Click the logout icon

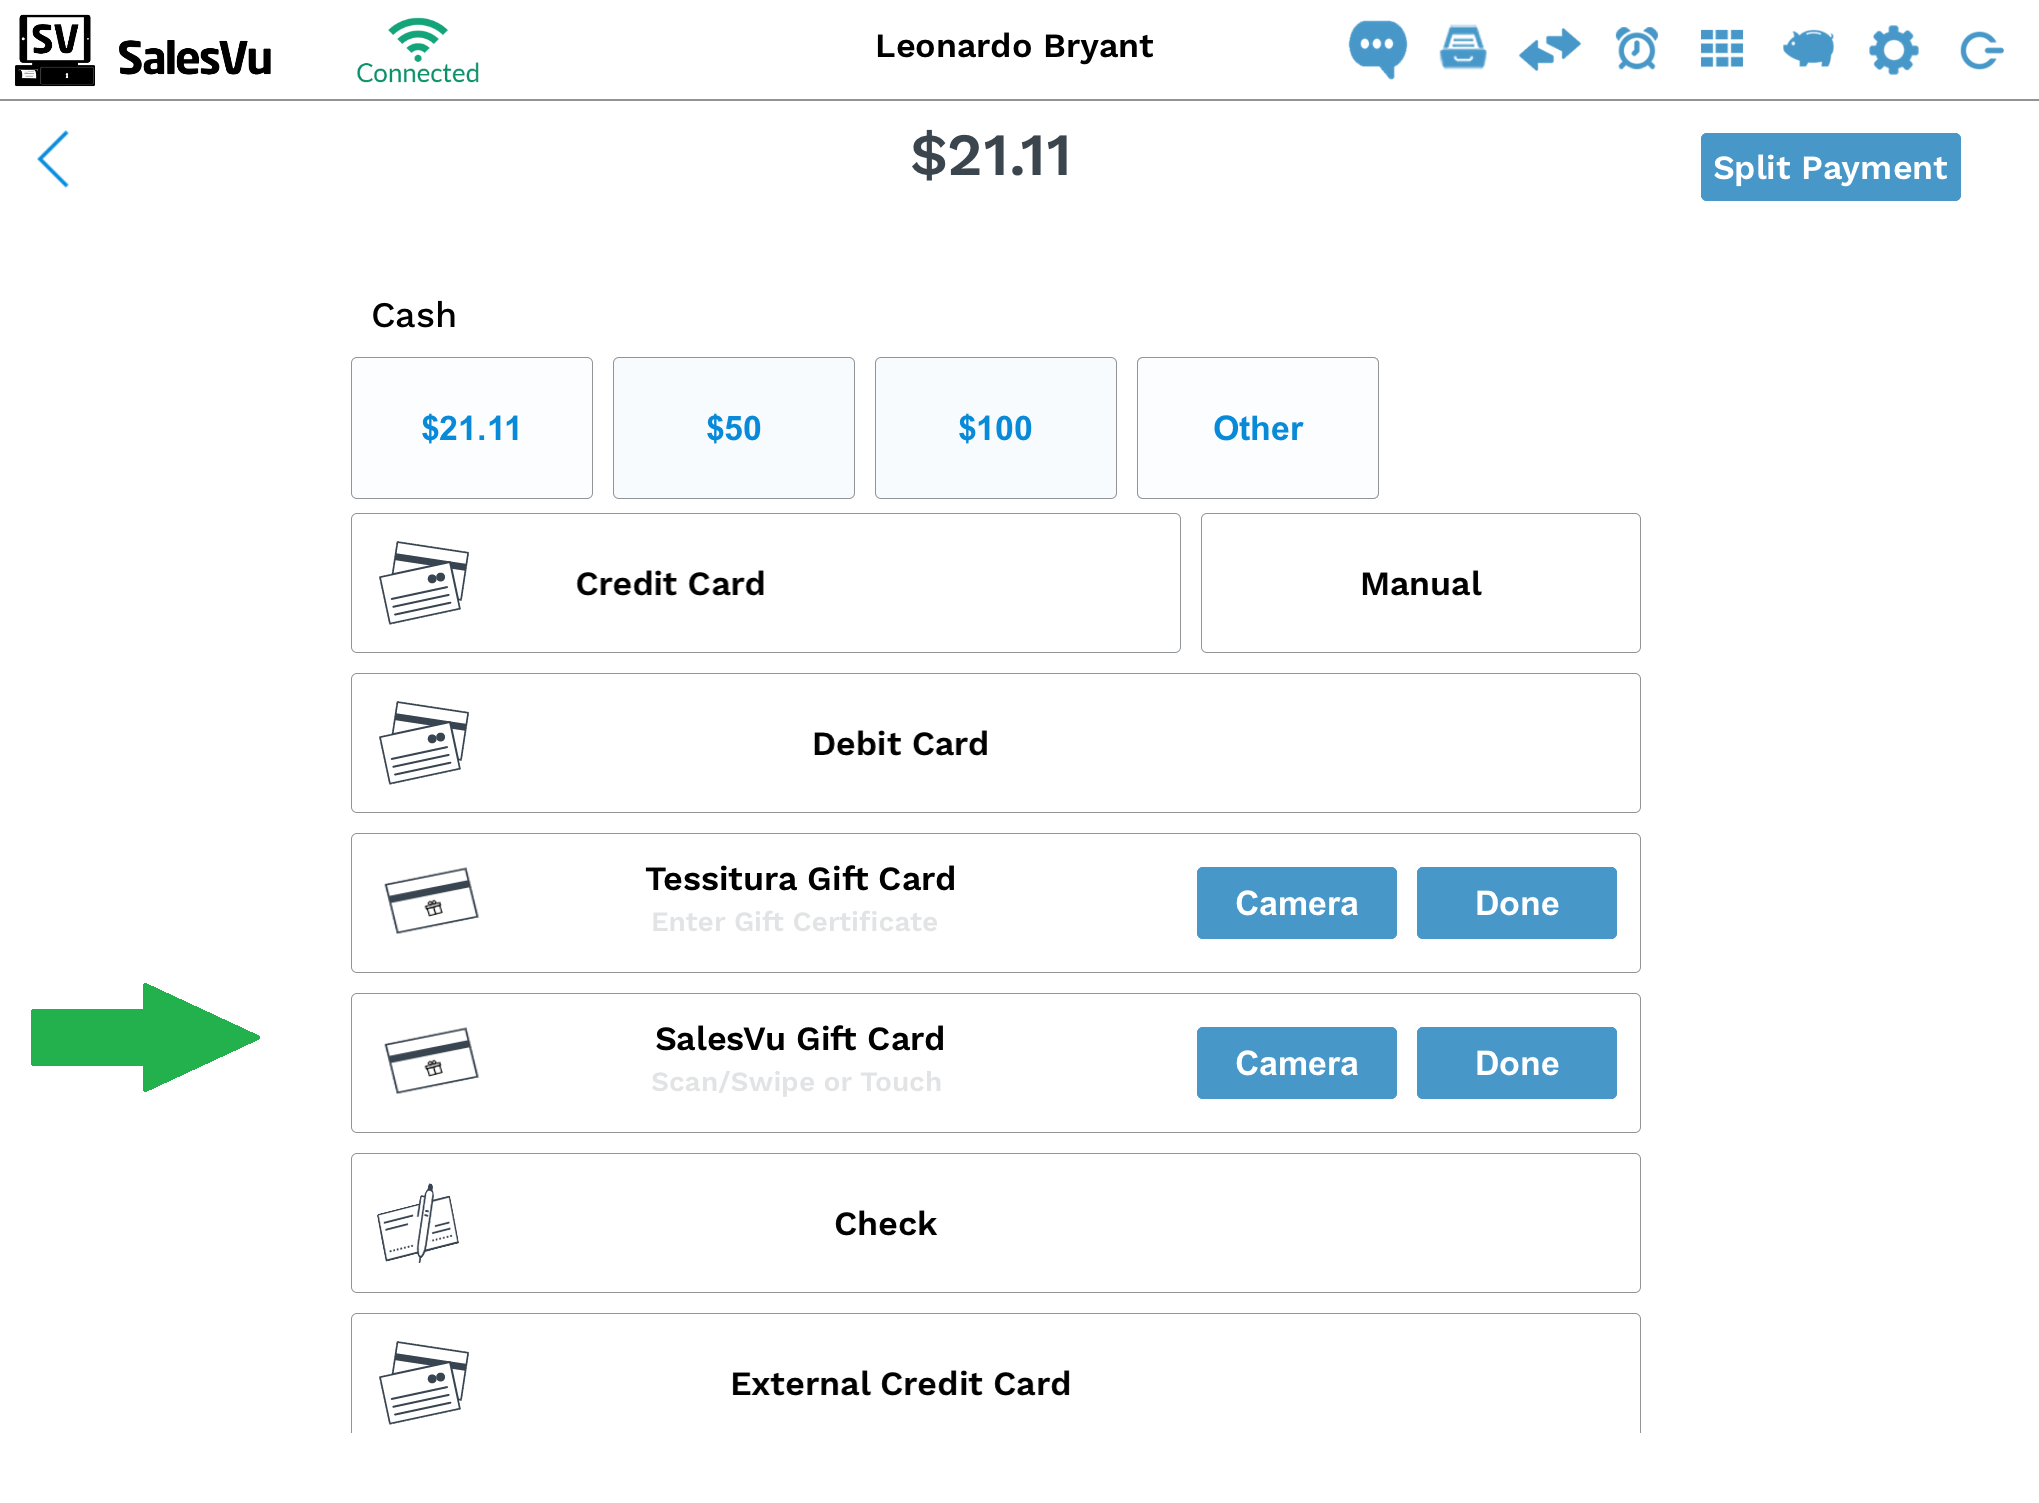(x=1981, y=50)
